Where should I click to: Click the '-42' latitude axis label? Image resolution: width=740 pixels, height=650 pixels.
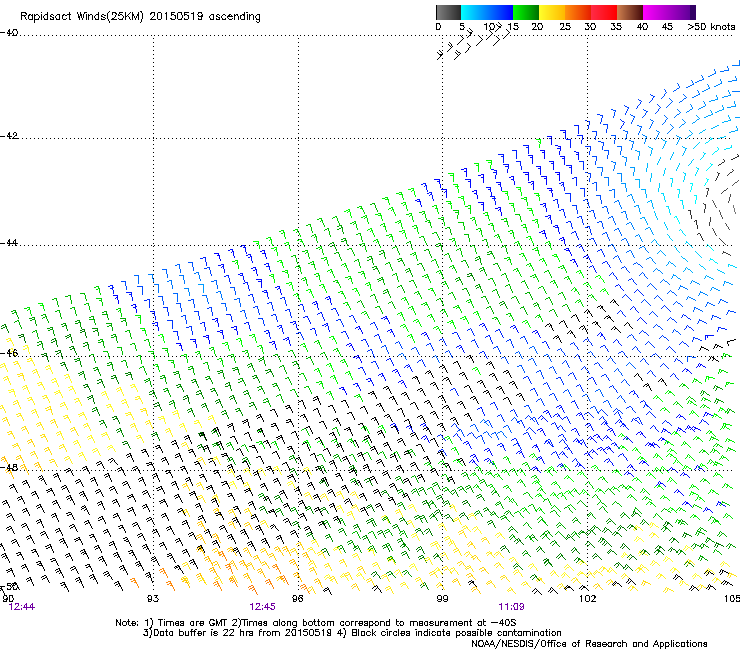pyautogui.click(x=9, y=136)
